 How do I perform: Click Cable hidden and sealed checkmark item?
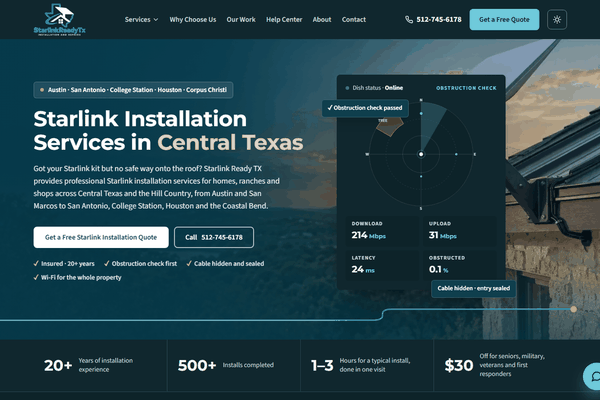pyautogui.click(x=225, y=263)
